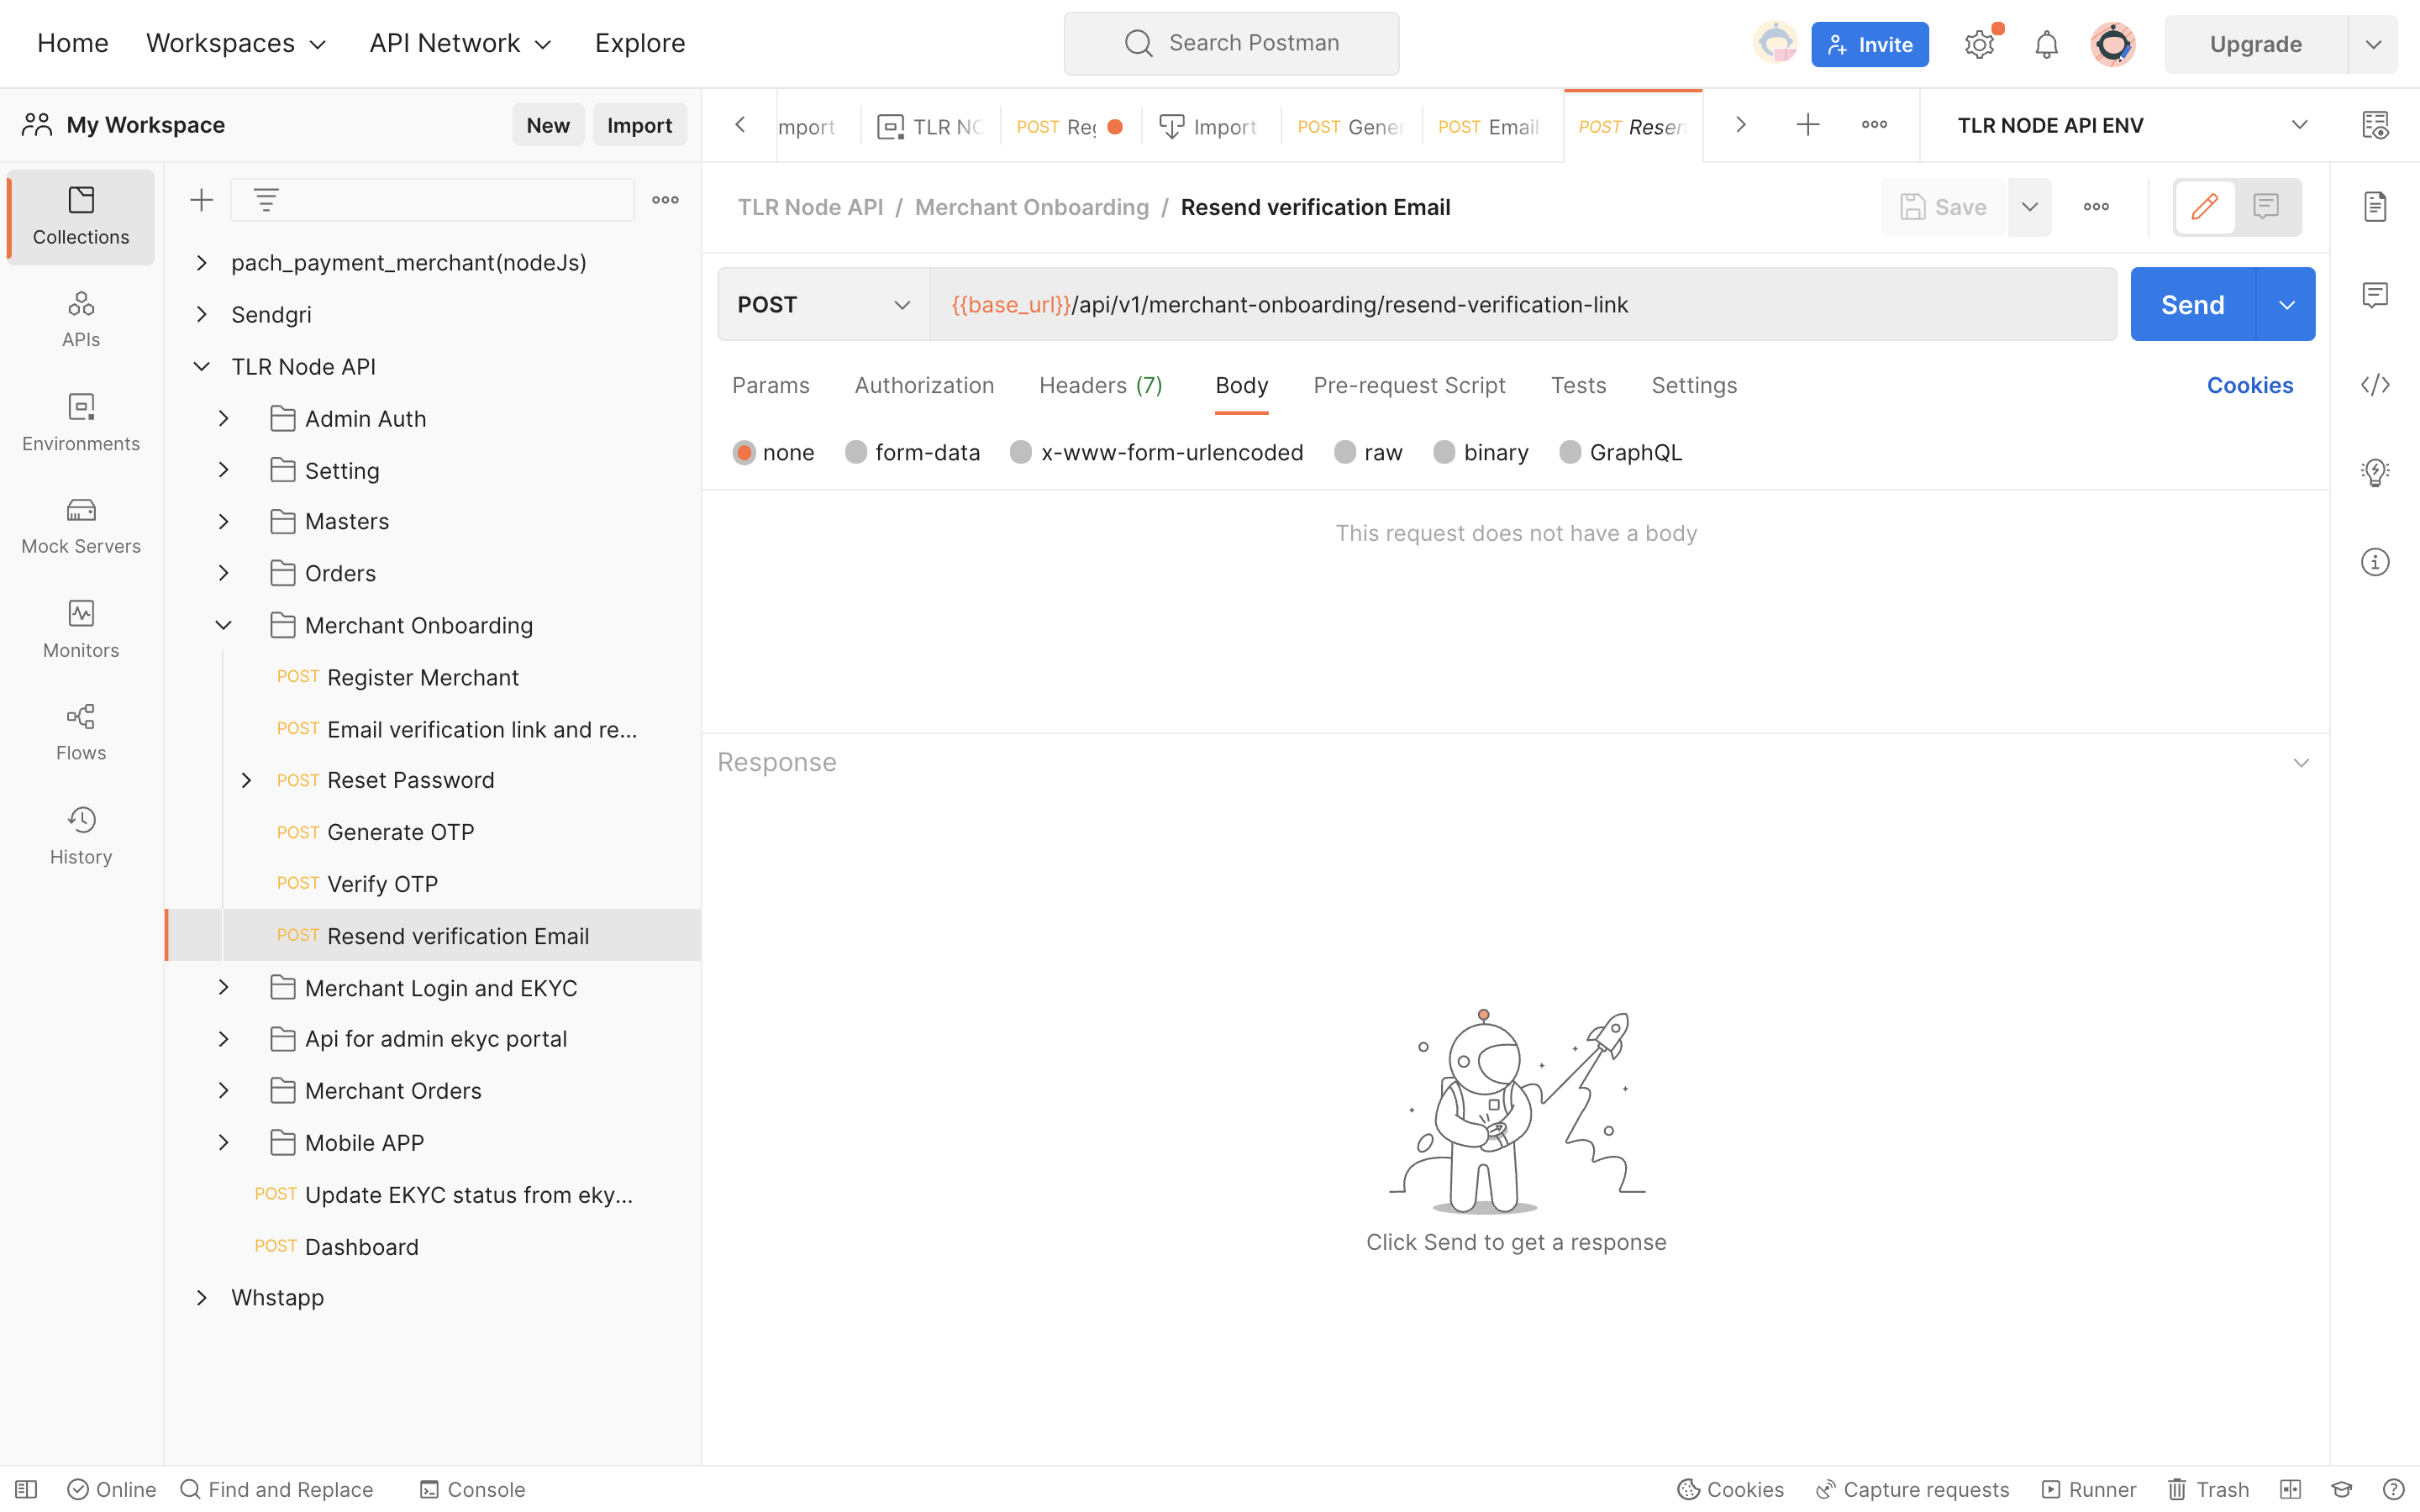Open collections view more options dots
The width and height of the screenshot is (2420, 1512).
click(x=665, y=200)
